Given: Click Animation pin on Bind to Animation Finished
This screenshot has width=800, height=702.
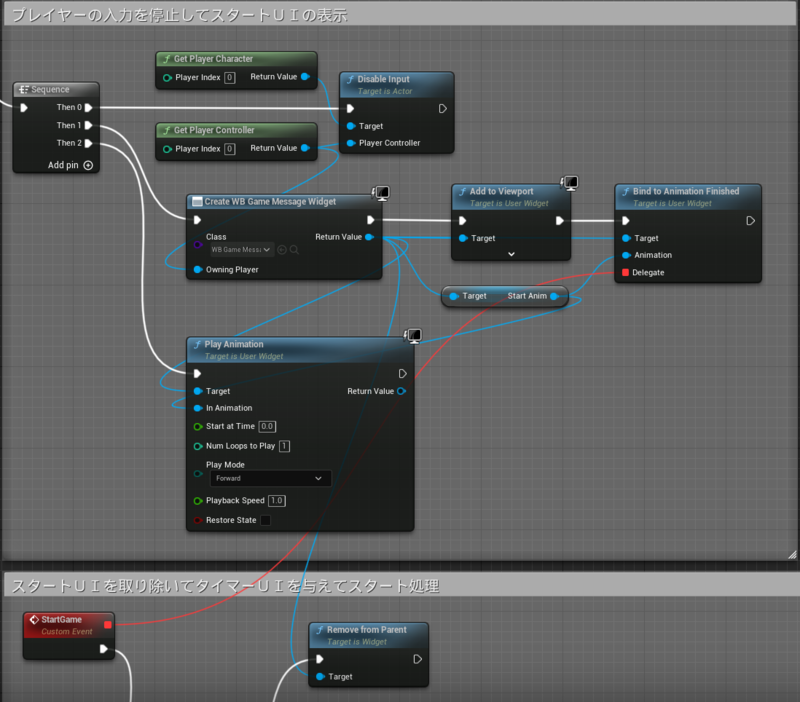Looking at the screenshot, I should [626, 255].
